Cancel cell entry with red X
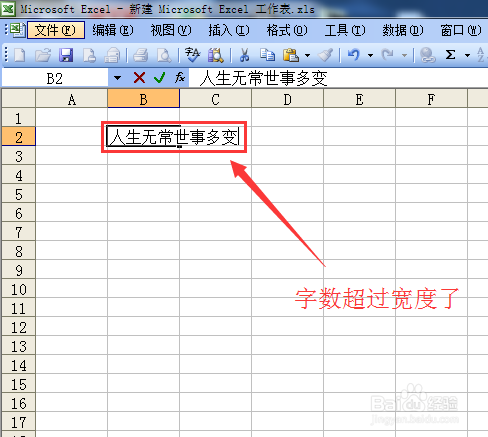 pos(139,78)
